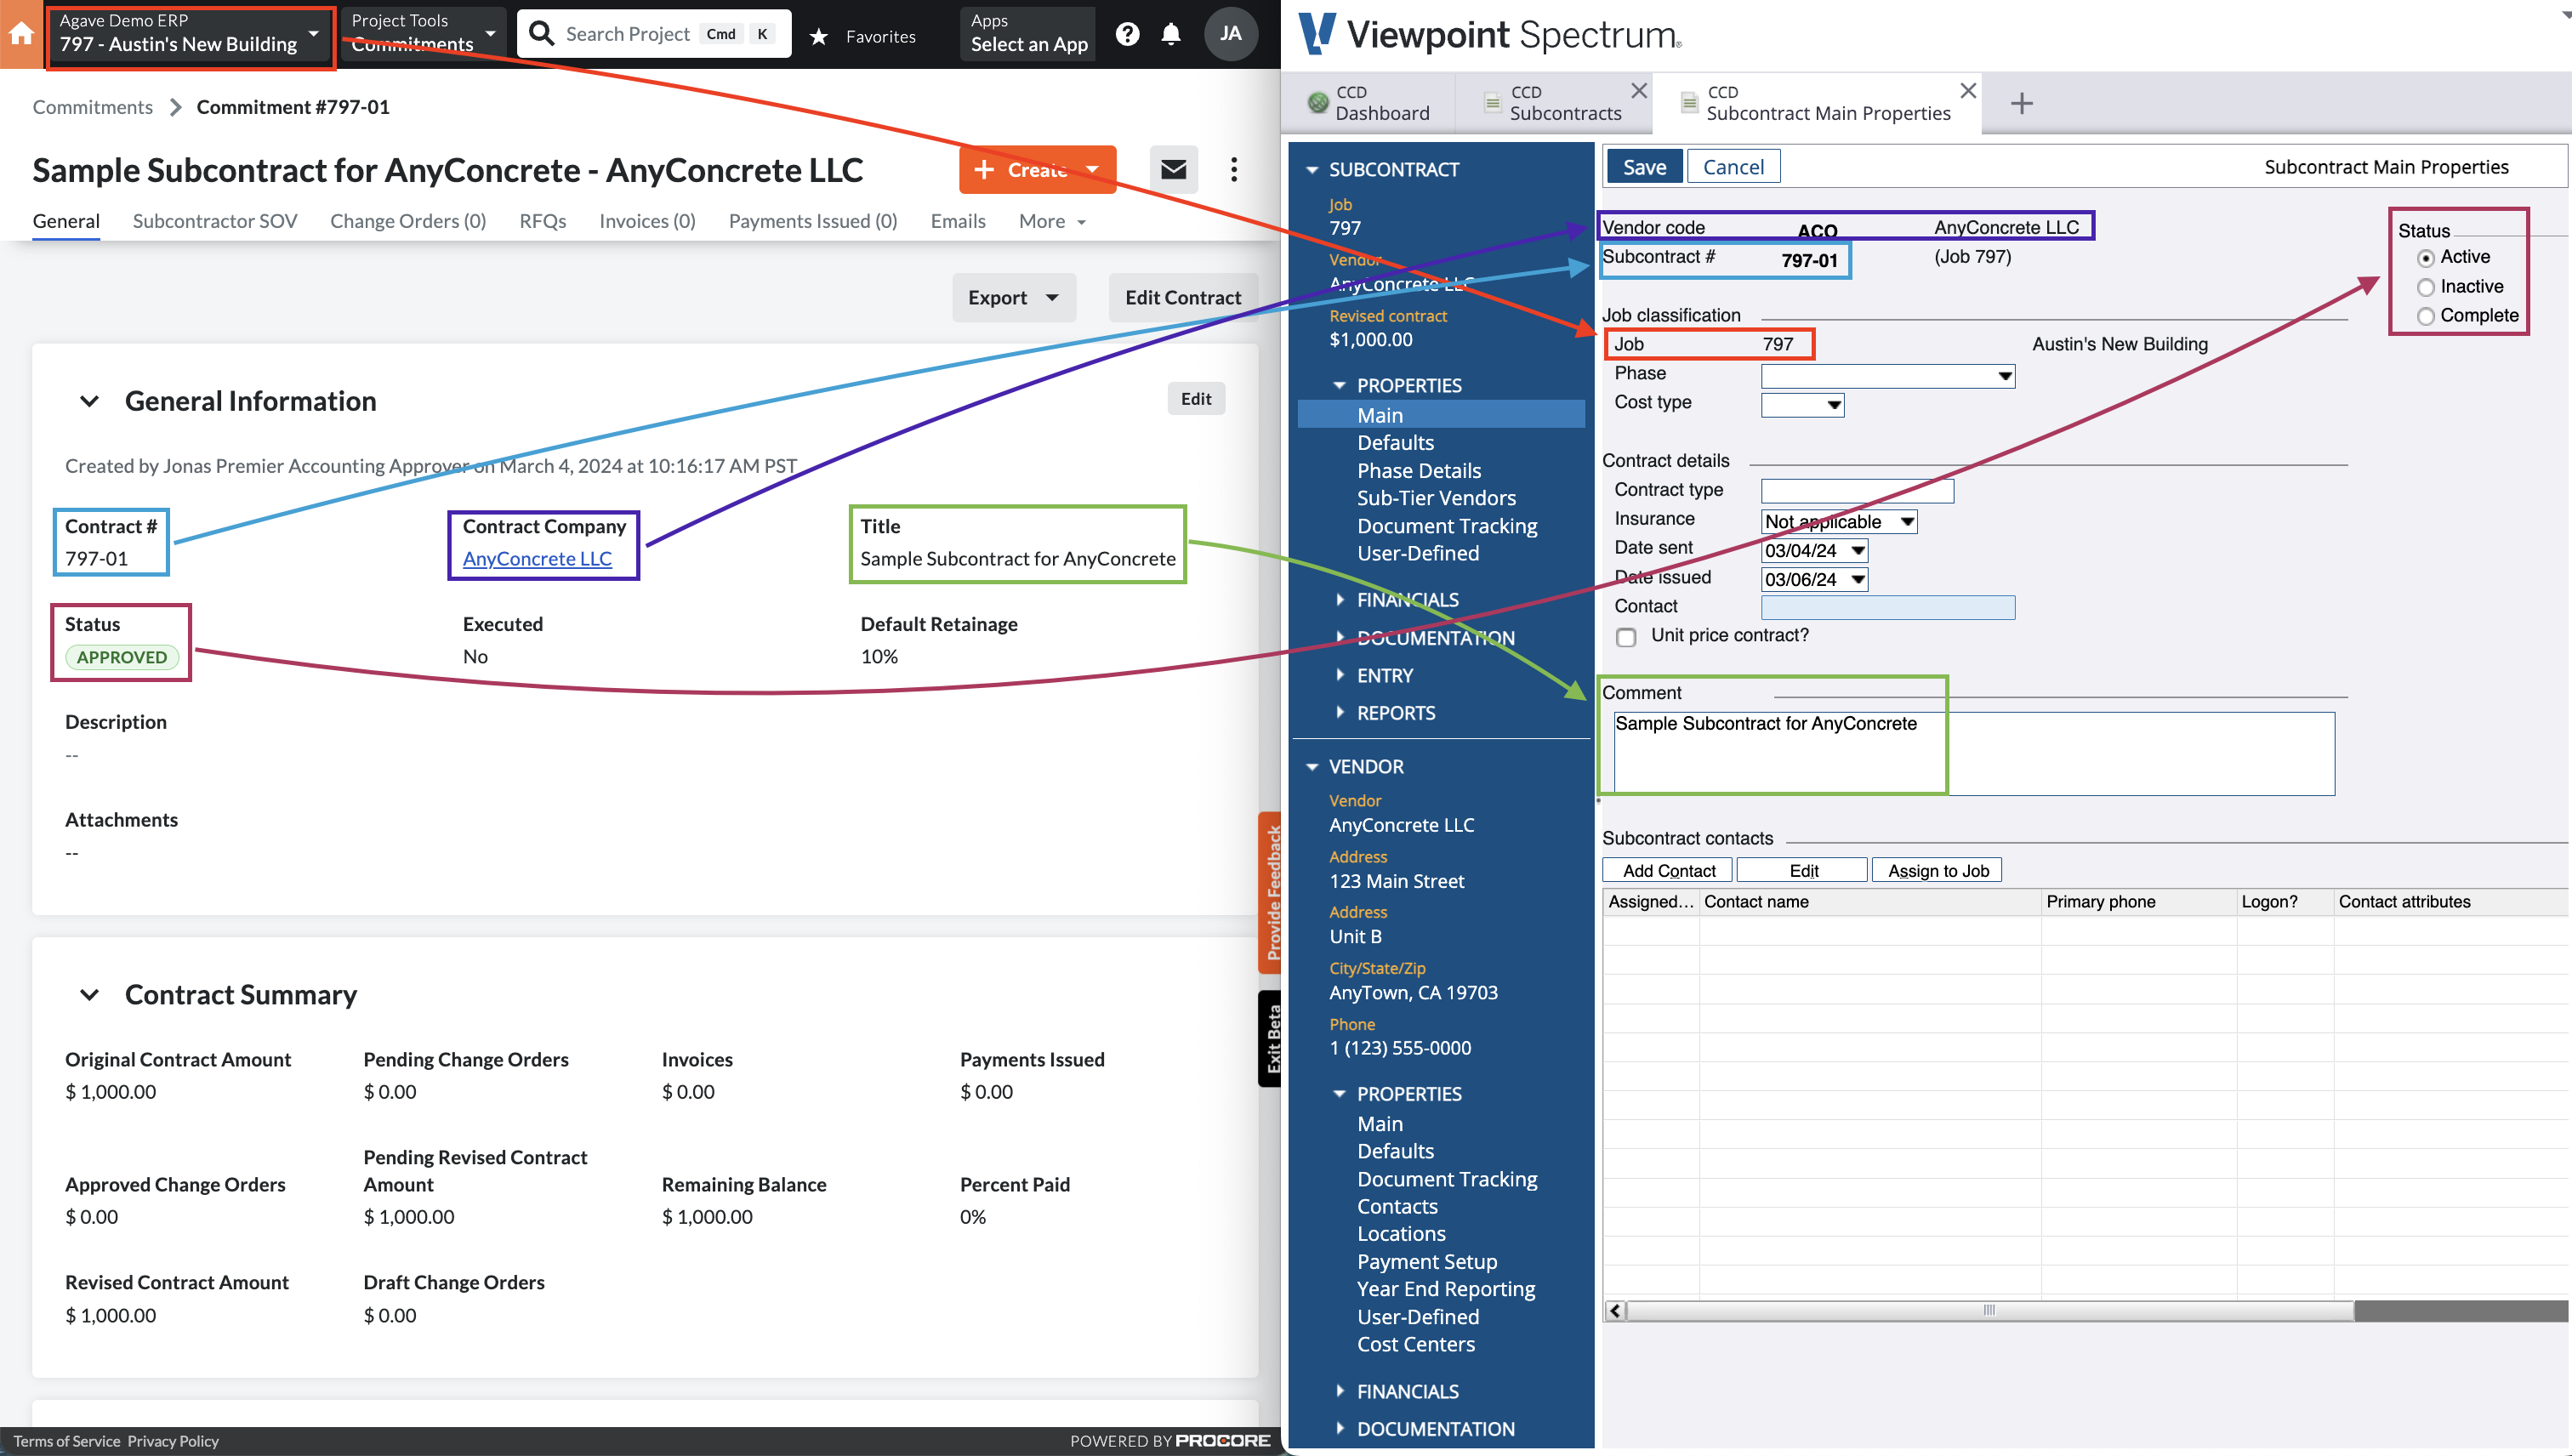Image resolution: width=2572 pixels, height=1456 pixels.
Task: Click the Exit Beta side tab
Action: 1270,1038
